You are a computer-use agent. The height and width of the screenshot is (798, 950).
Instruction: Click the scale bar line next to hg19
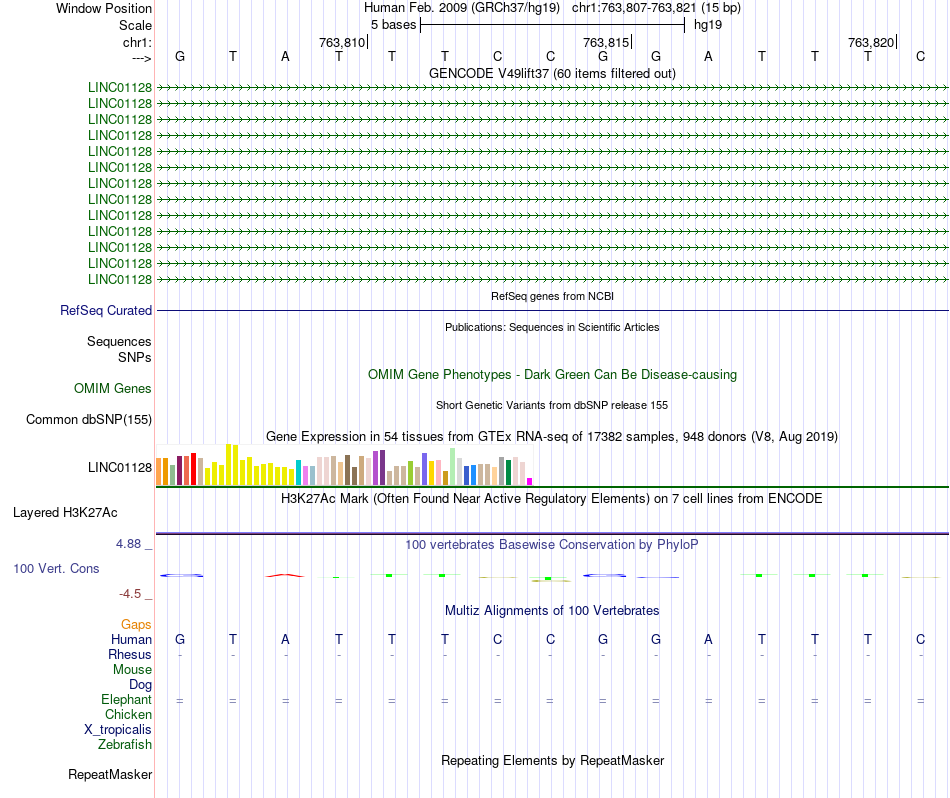coord(552,25)
